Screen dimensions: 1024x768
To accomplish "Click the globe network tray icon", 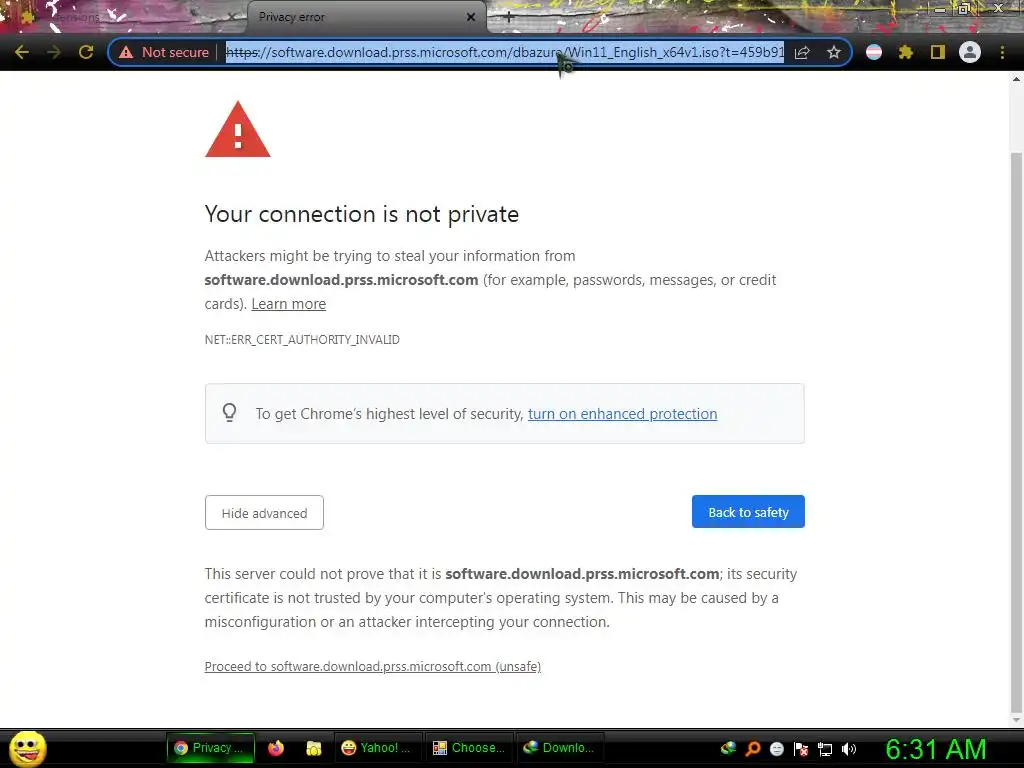I will tap(728, 749).
